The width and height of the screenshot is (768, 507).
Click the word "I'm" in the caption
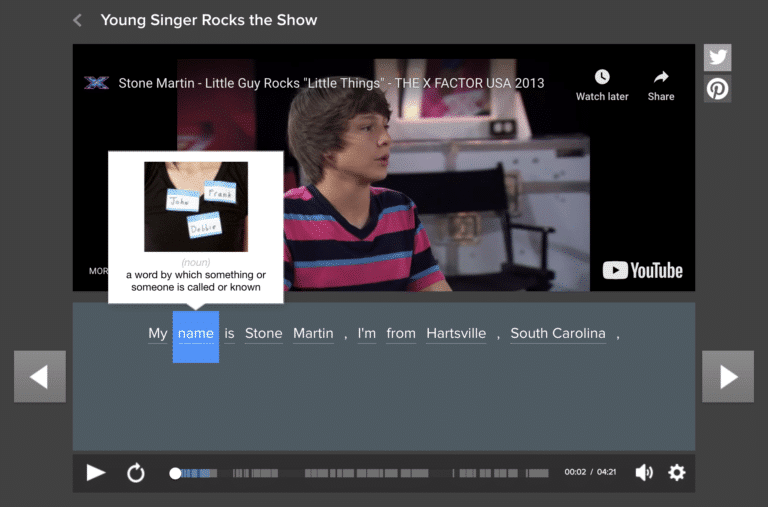click(366, 334)
